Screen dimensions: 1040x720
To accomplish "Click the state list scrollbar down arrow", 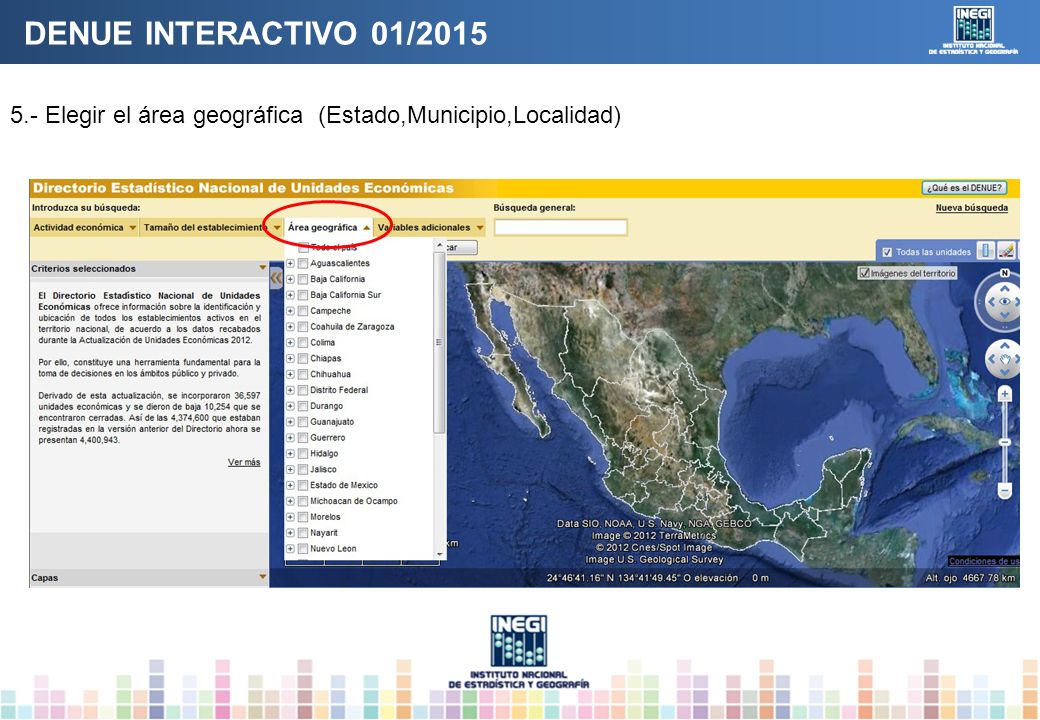I will pyautogui.click(x=439, y=554).
